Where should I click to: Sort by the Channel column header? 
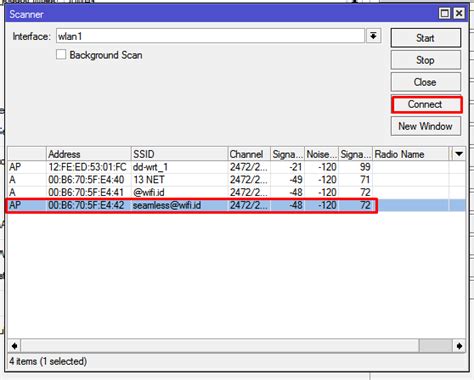point(249,154)
